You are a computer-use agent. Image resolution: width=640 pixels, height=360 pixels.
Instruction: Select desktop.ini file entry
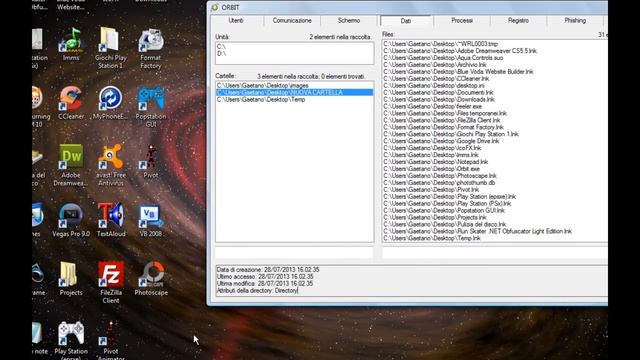[x=434, y=85]
